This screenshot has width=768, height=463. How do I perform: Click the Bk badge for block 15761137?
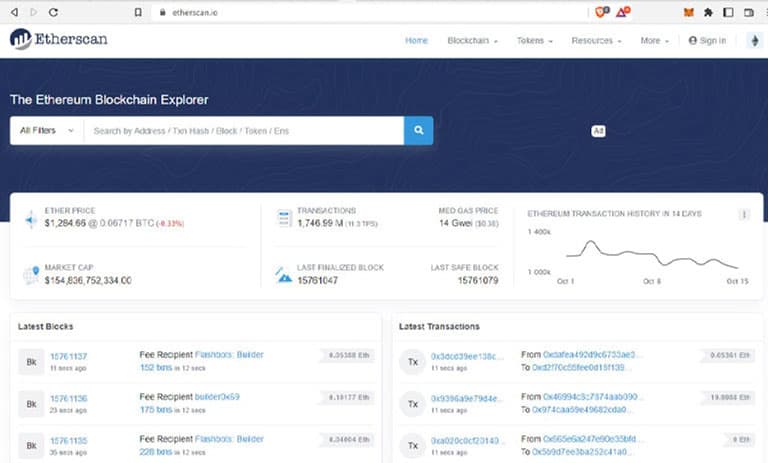click(31, 362)
